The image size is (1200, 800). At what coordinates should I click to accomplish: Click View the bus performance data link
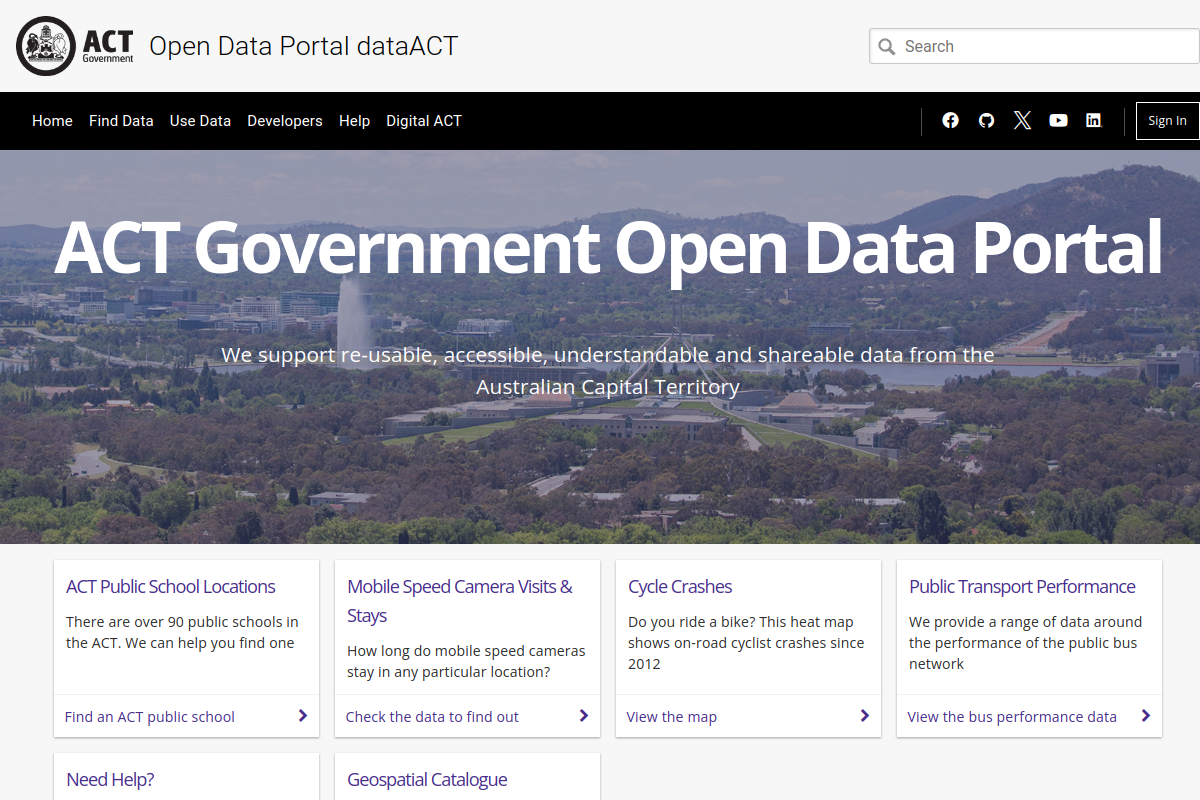[1012, 717]
